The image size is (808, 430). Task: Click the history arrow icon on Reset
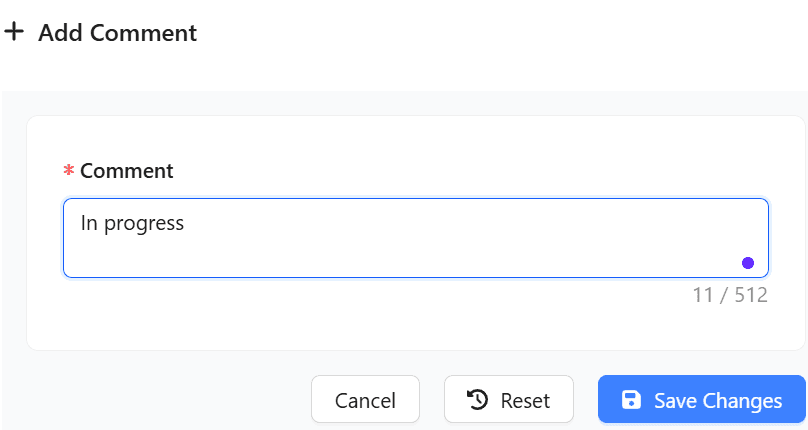pyautogui.click(x=478, y=400)
